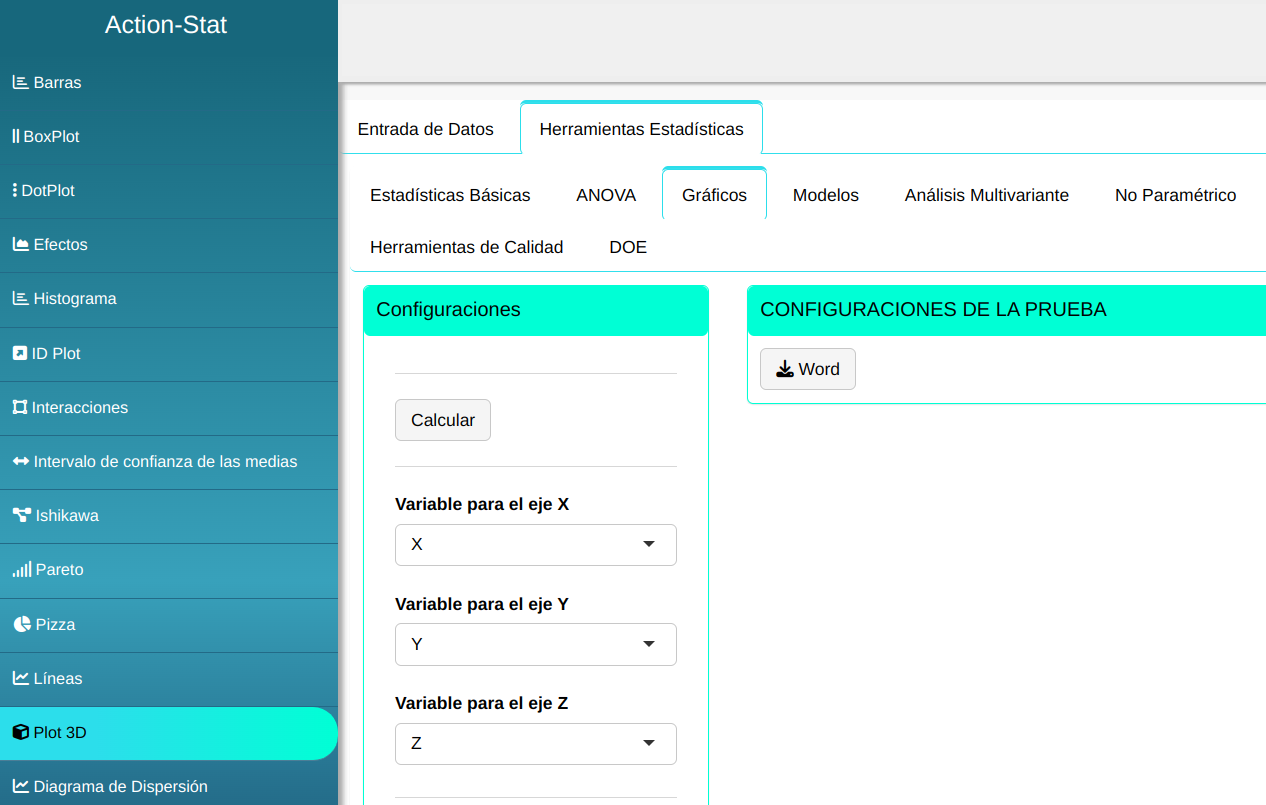This screenshot has width=1266, height=805.
Task: Open the Z axis variable dropdown
Action: [535, 744]
